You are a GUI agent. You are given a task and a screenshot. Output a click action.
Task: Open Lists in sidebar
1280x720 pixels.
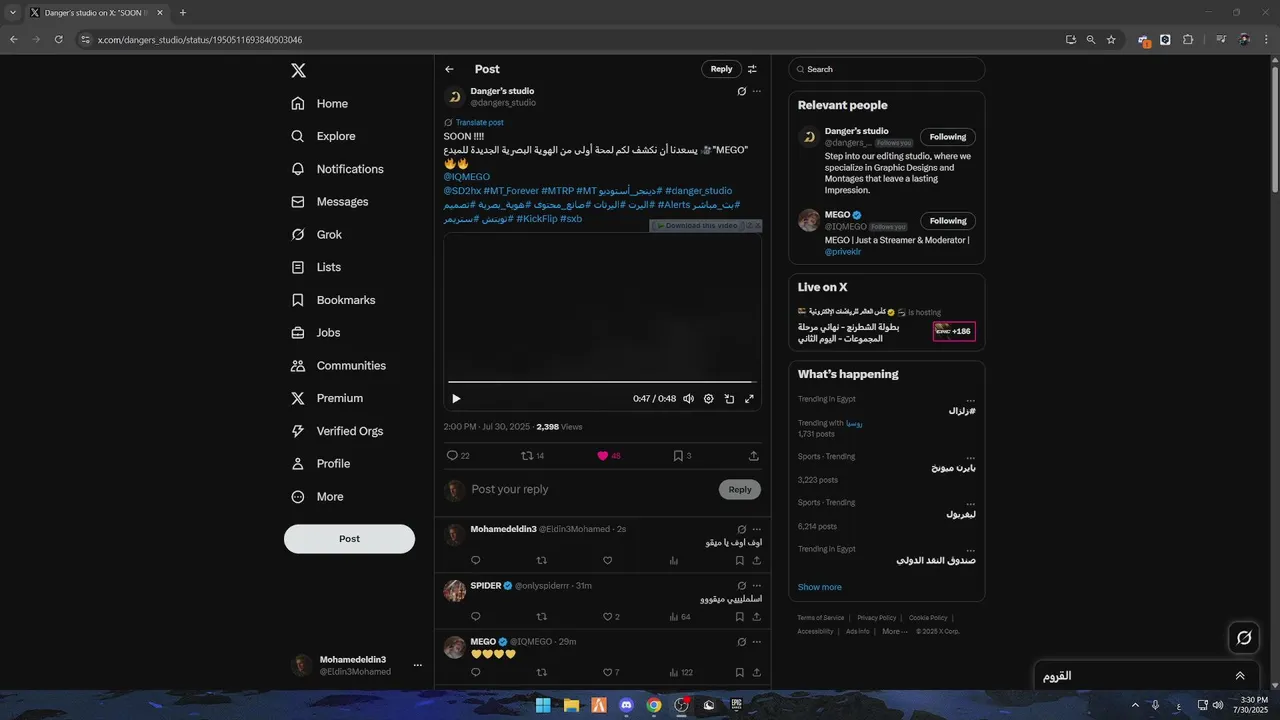(x=316, y=267)
